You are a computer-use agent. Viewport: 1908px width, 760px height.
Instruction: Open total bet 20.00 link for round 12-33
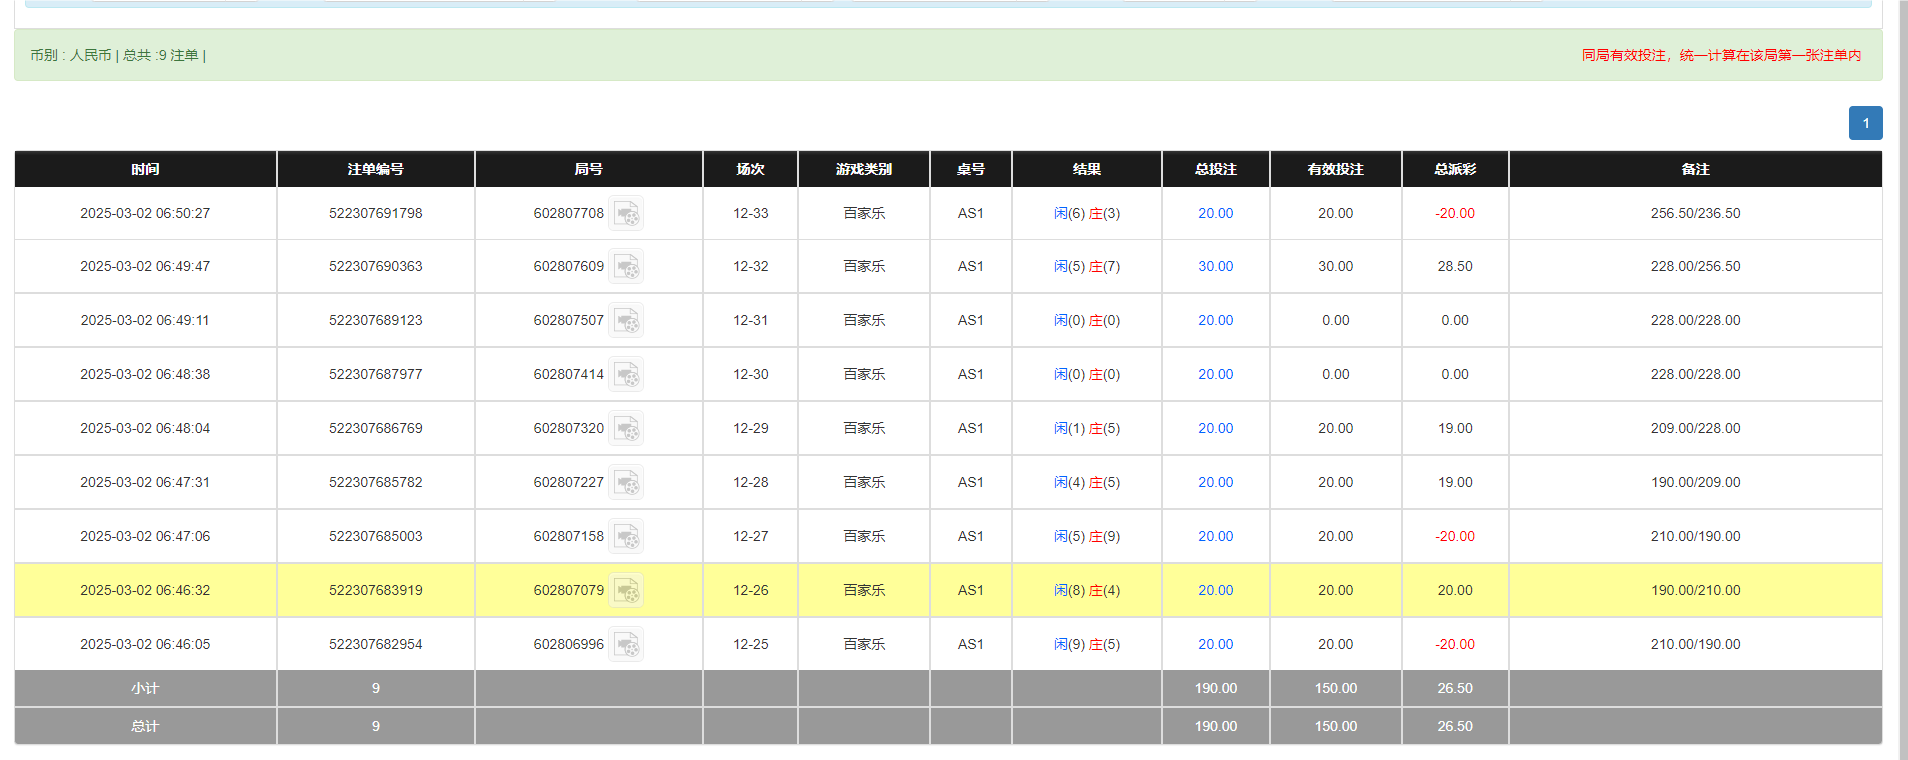[x=1215, y=214]
